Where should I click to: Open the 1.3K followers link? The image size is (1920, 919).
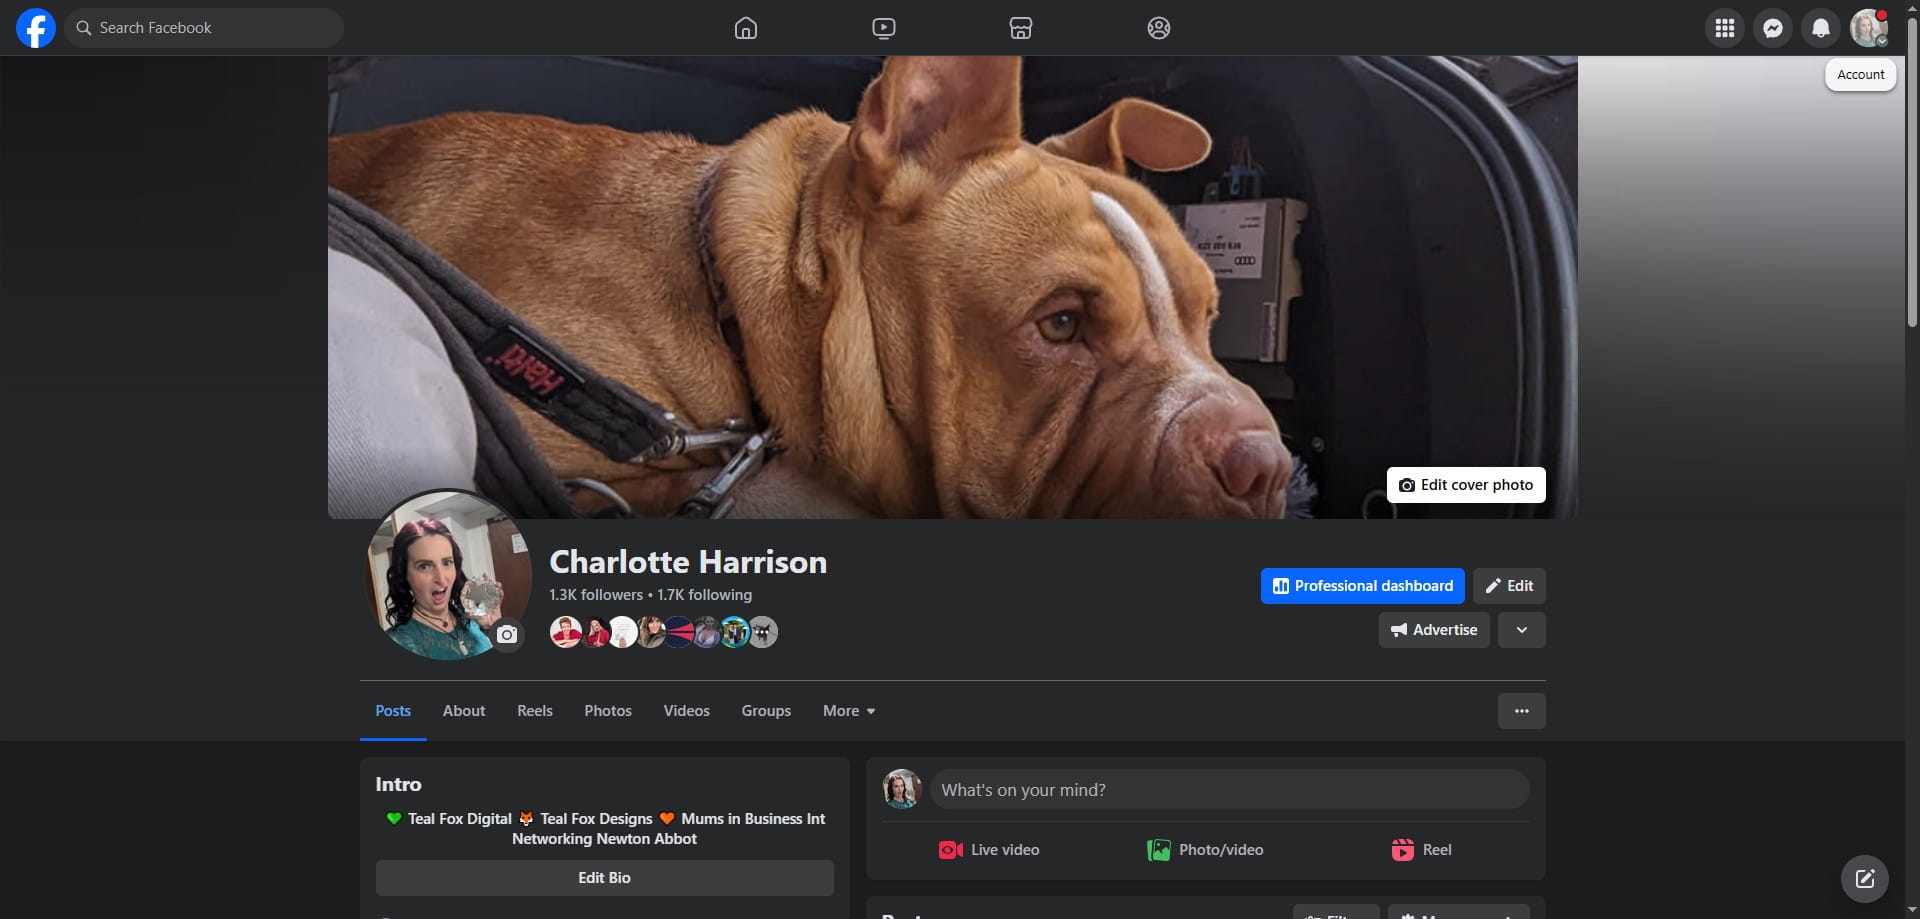click(x=596, y=595)
